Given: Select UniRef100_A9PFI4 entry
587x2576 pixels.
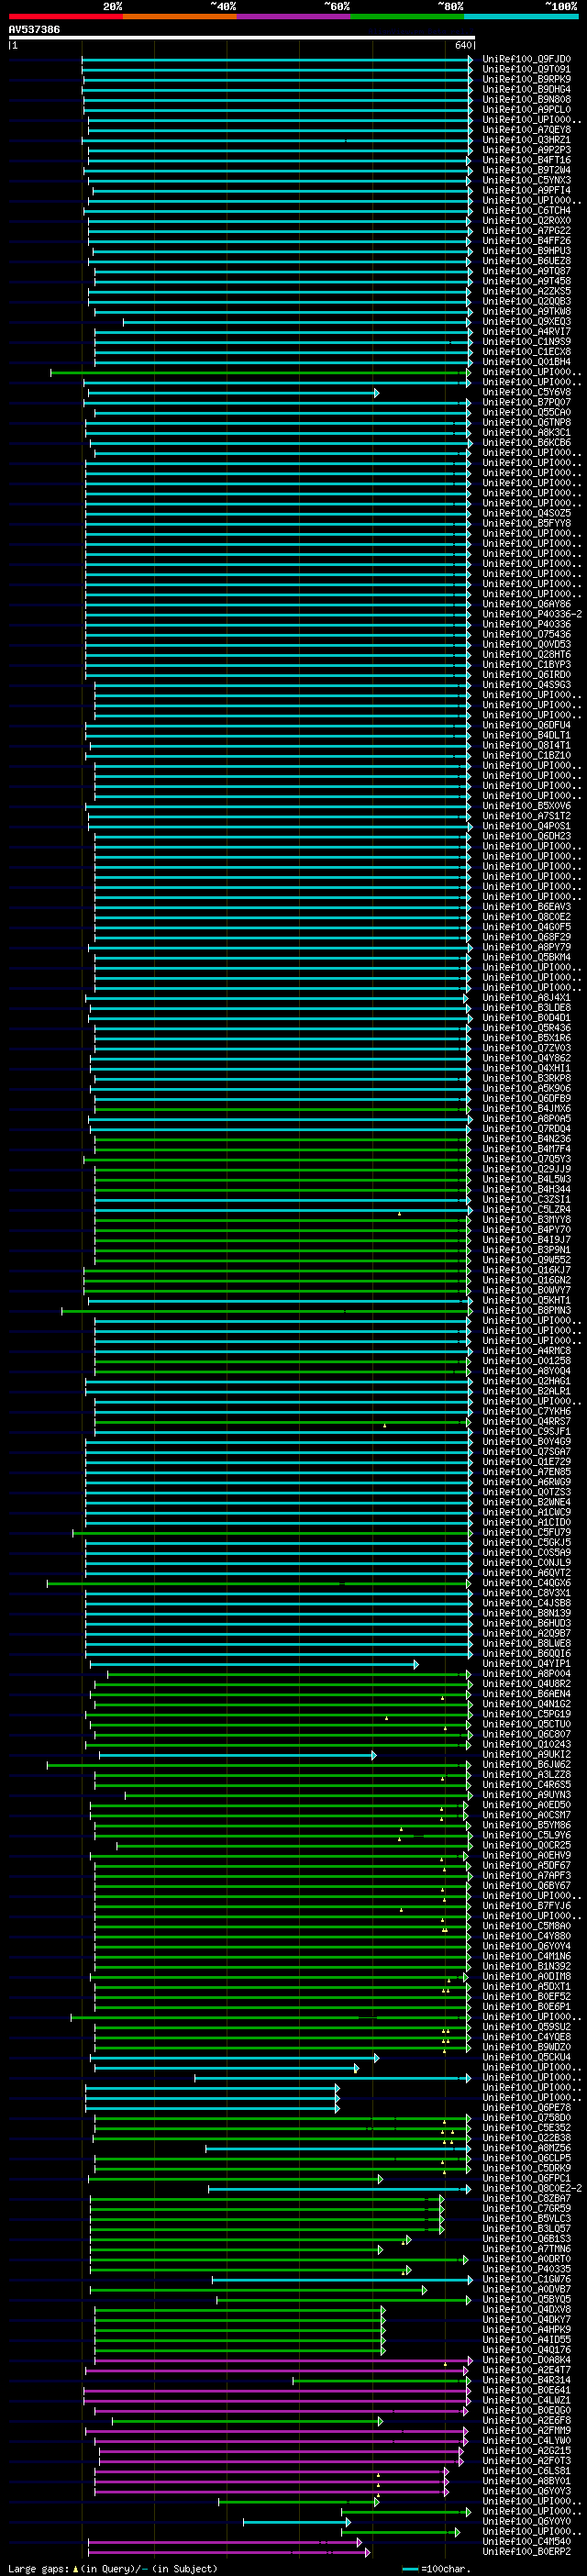Looking at the screenshot, I should click(527, 190).
